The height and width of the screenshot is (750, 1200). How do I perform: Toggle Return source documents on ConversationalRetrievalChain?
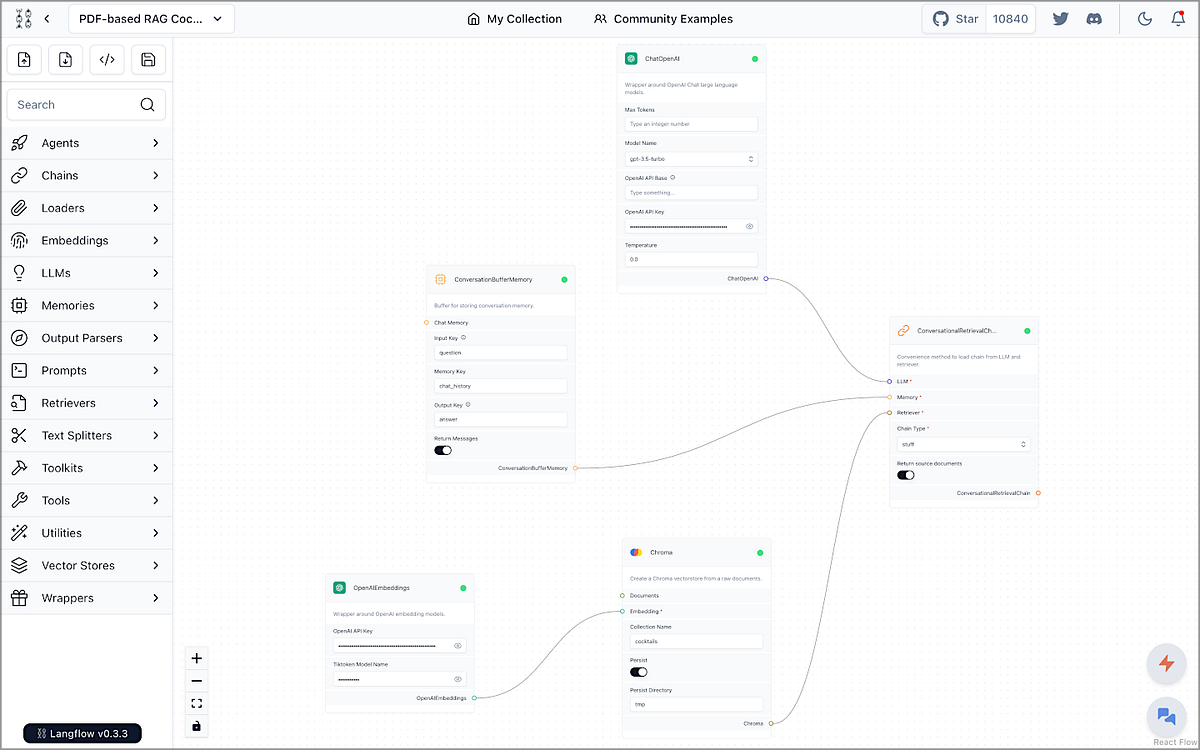tap(905, 475)
